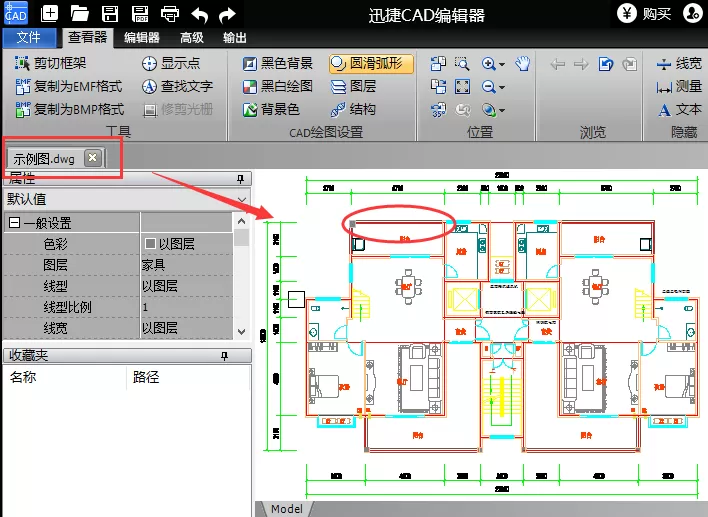708x517 pixels.
Task: Click properties scrollbar up arrow
Action: tap(242, 221)
